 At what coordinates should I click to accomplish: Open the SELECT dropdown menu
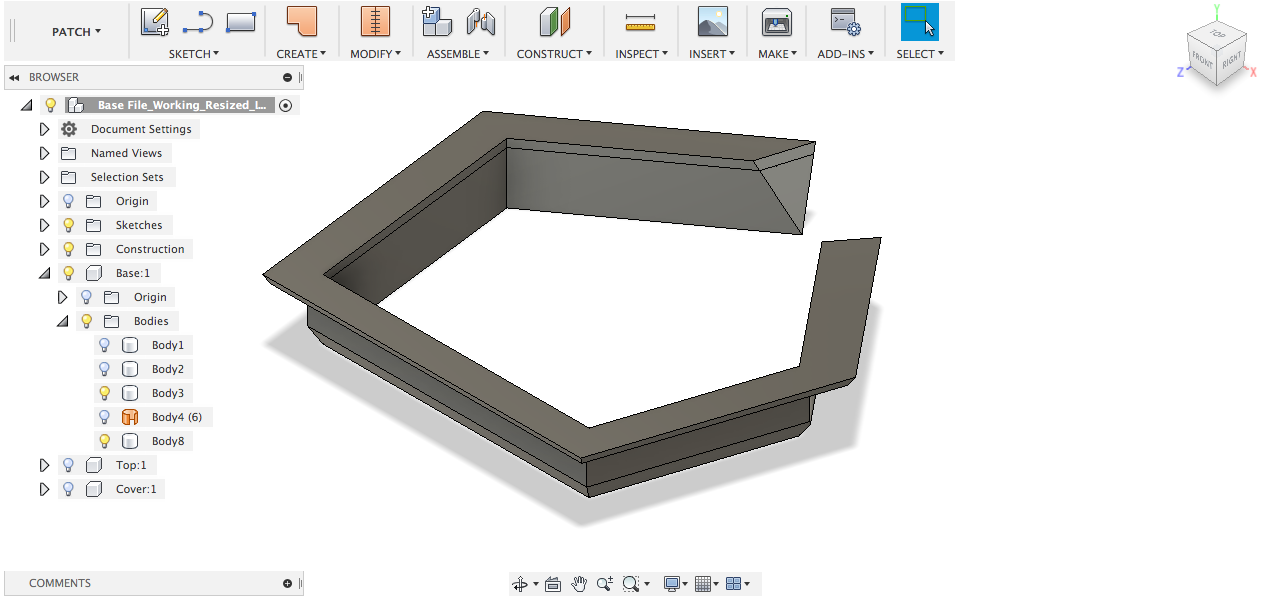point(920,54)
